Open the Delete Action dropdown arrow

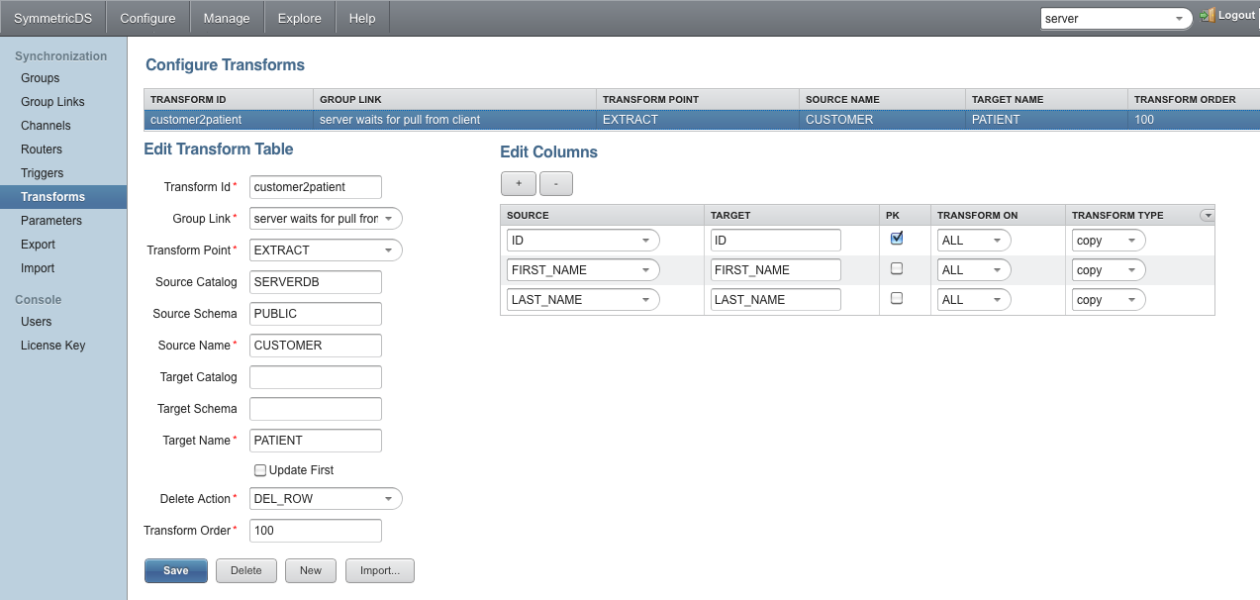pos(390,498)
